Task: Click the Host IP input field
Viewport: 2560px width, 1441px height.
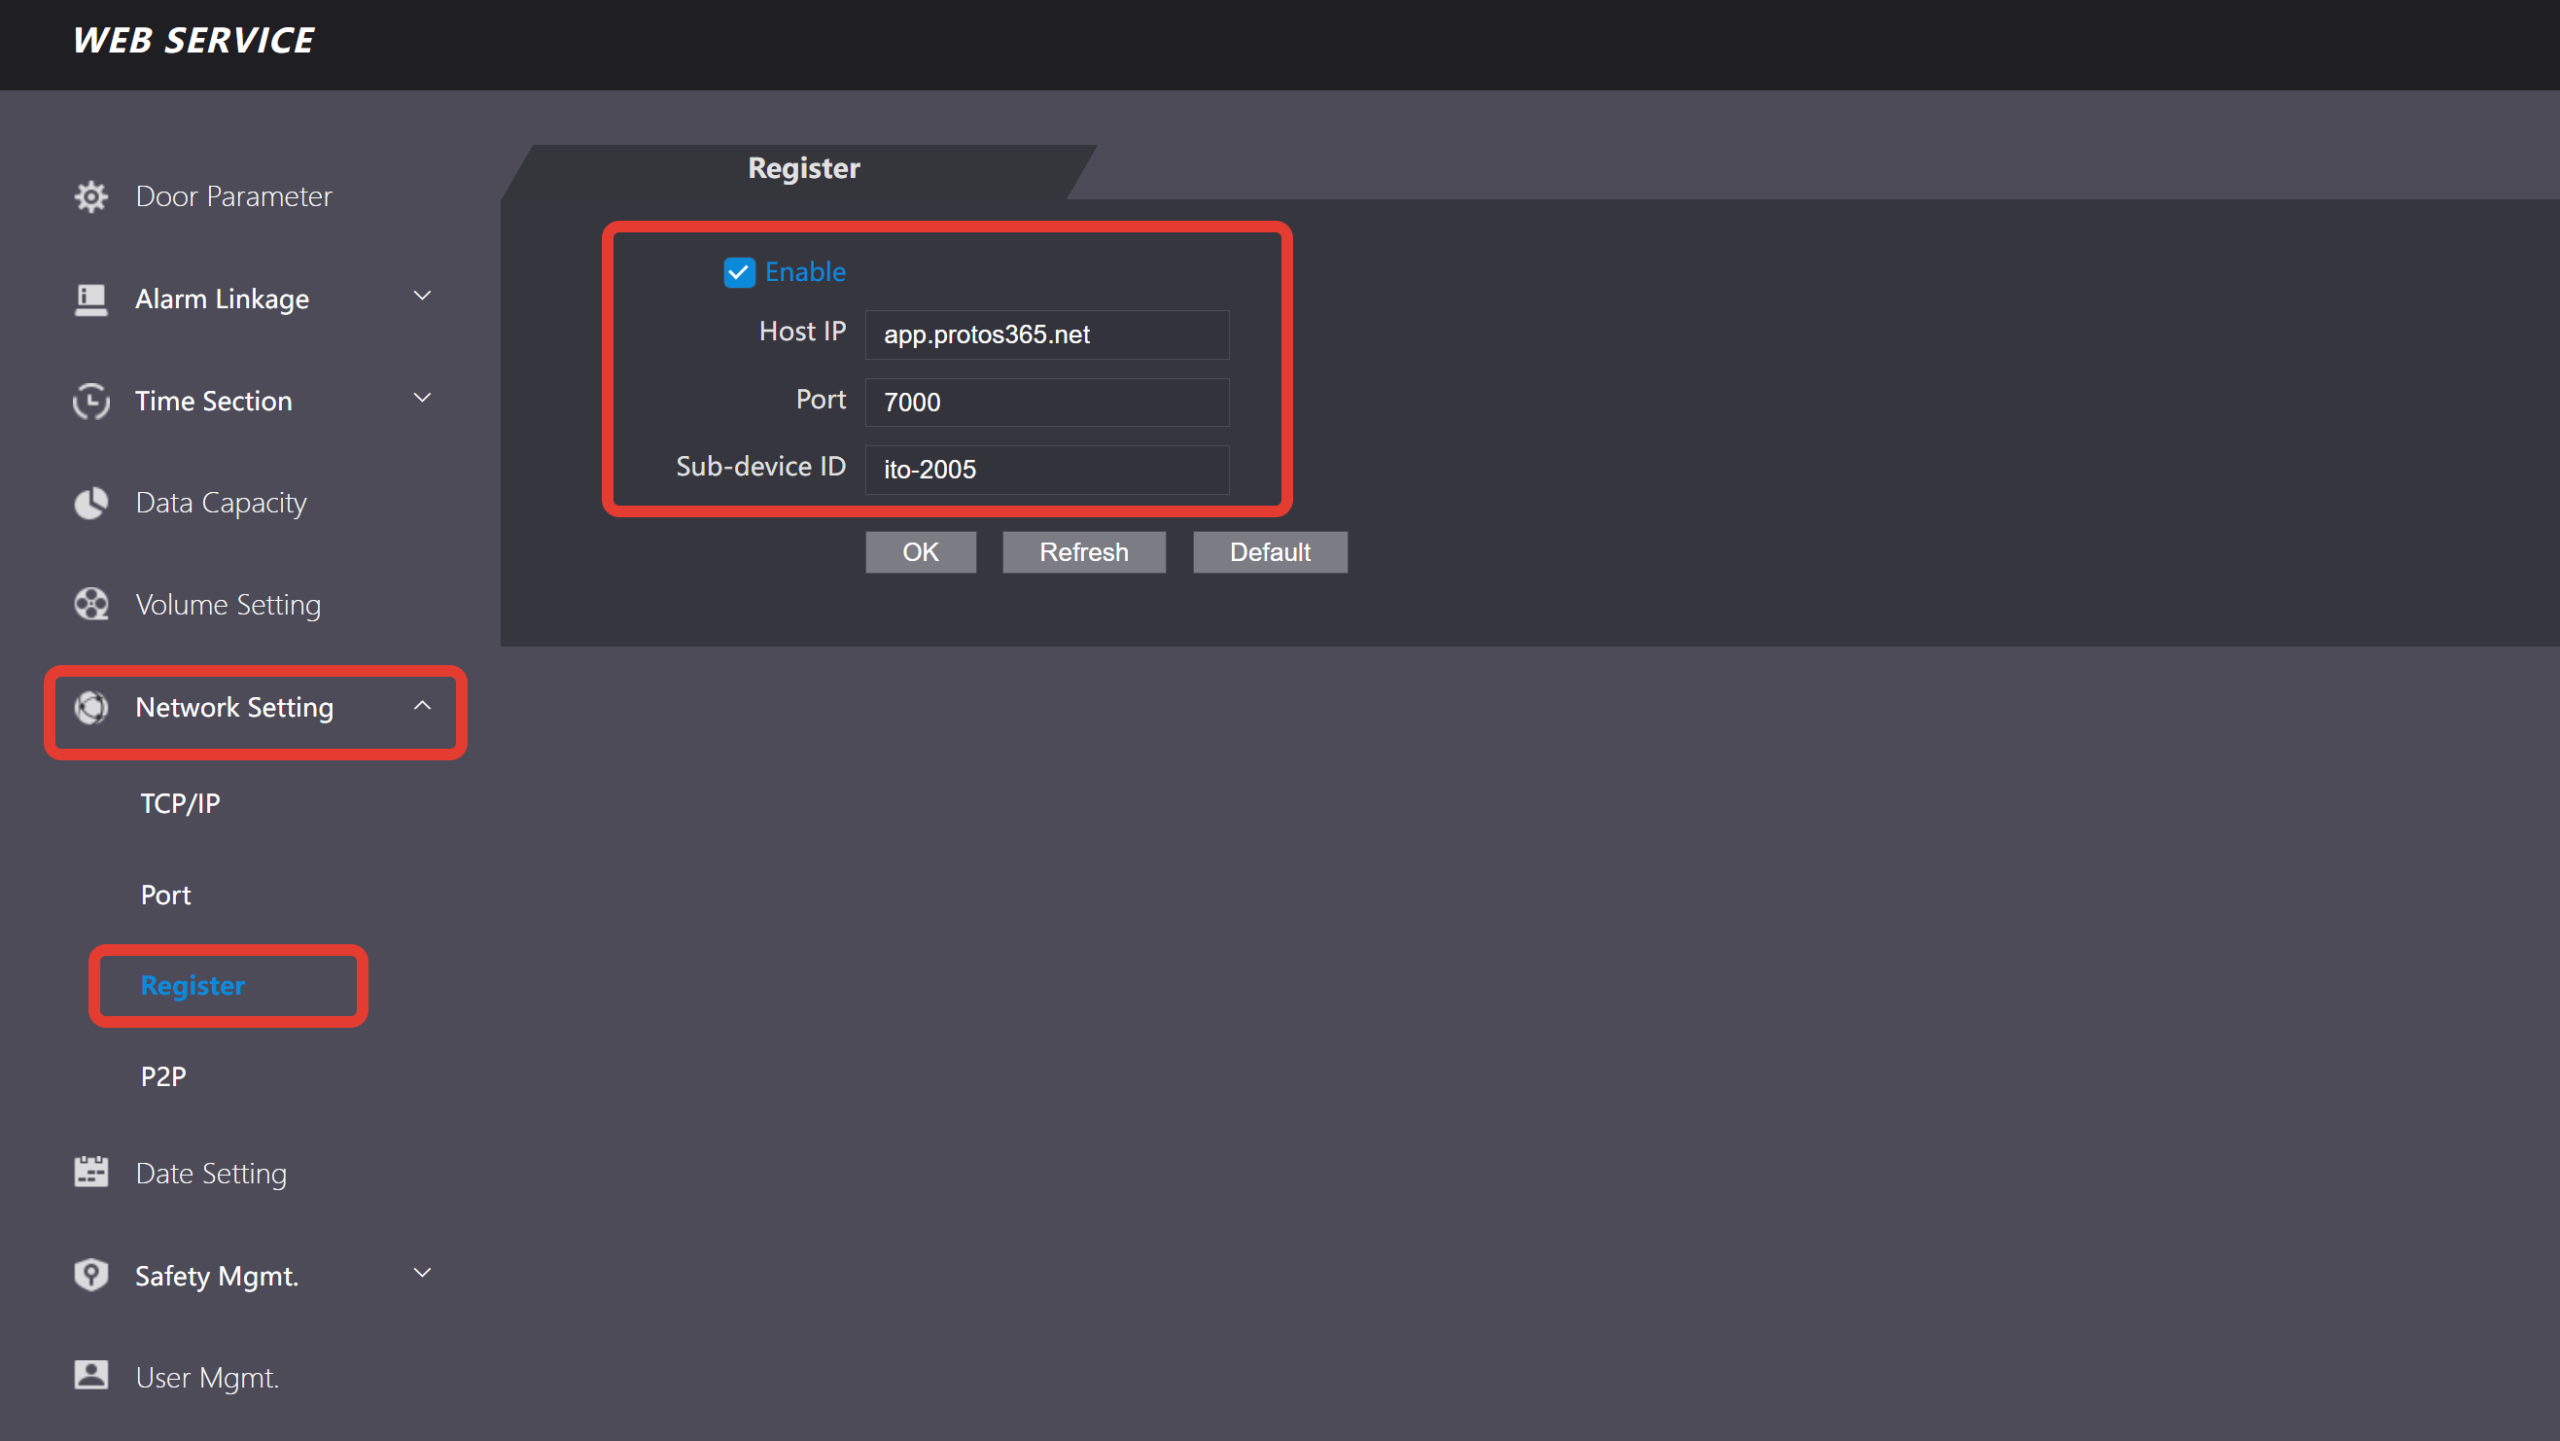Action: pyautogui.click(x=1046, y=334)
